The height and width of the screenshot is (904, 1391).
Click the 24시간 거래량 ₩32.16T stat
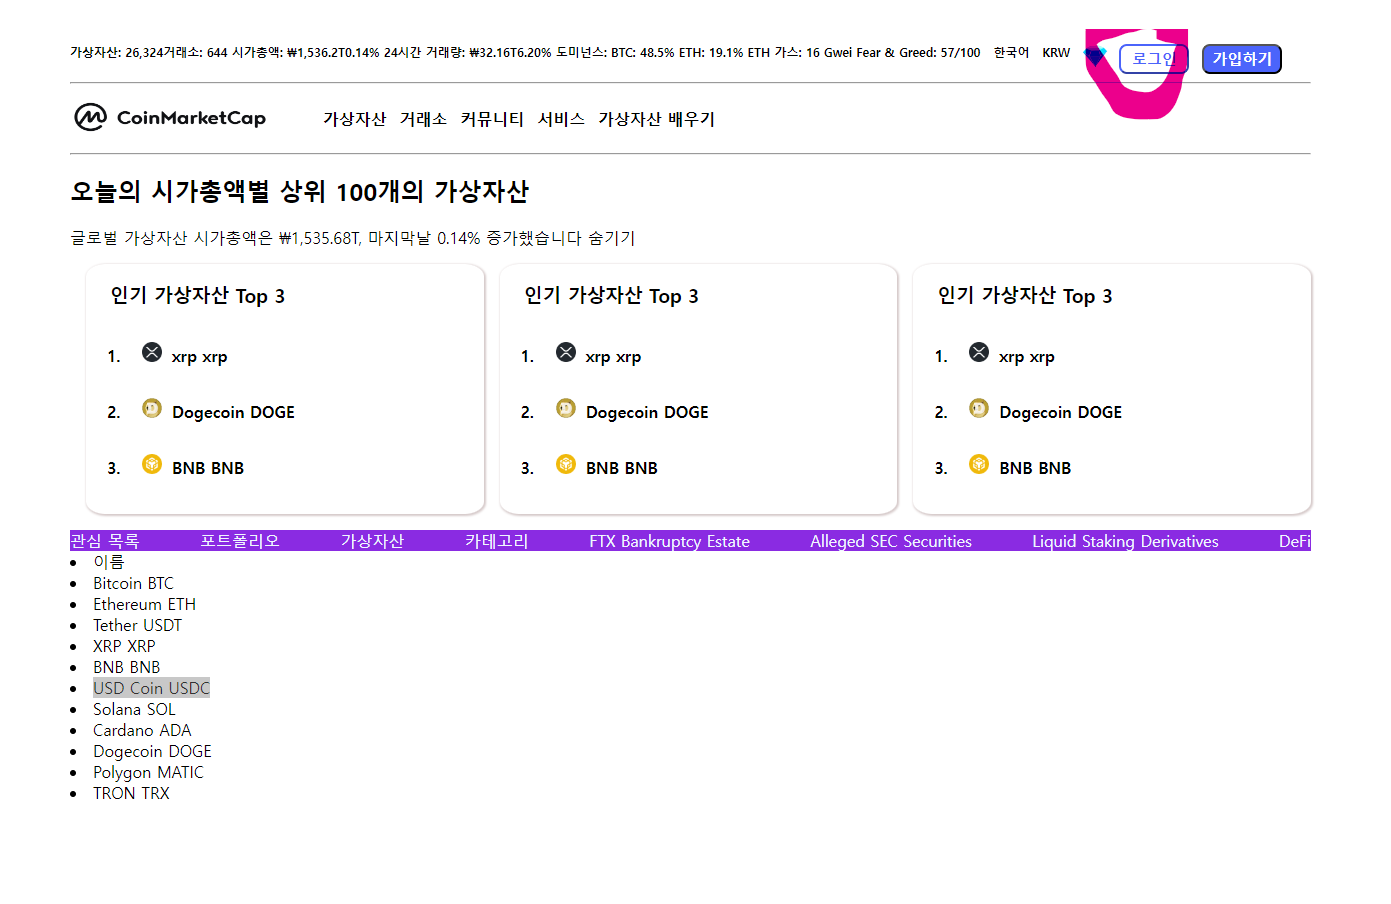pos(468,53)
